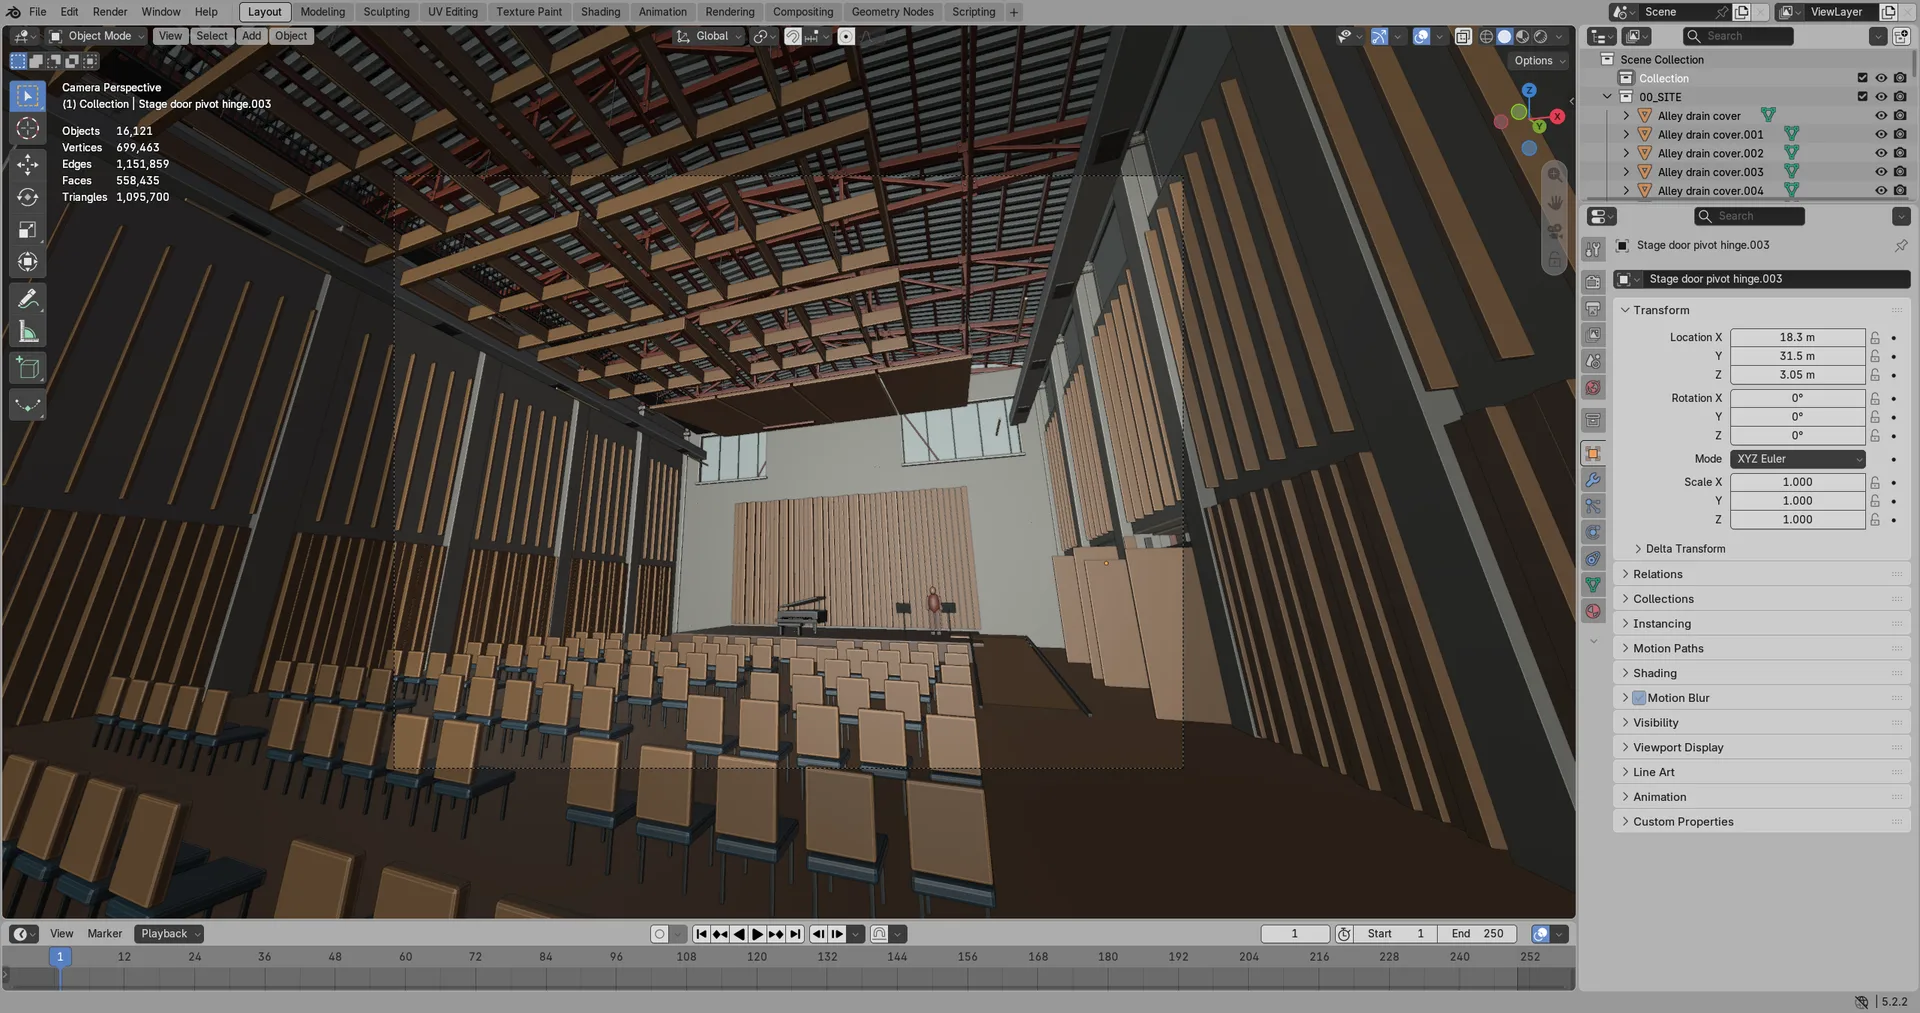This screenshot has height=1013, width=1920.
Task: Open the timeline Playback menu
Action: click(169, 934)
